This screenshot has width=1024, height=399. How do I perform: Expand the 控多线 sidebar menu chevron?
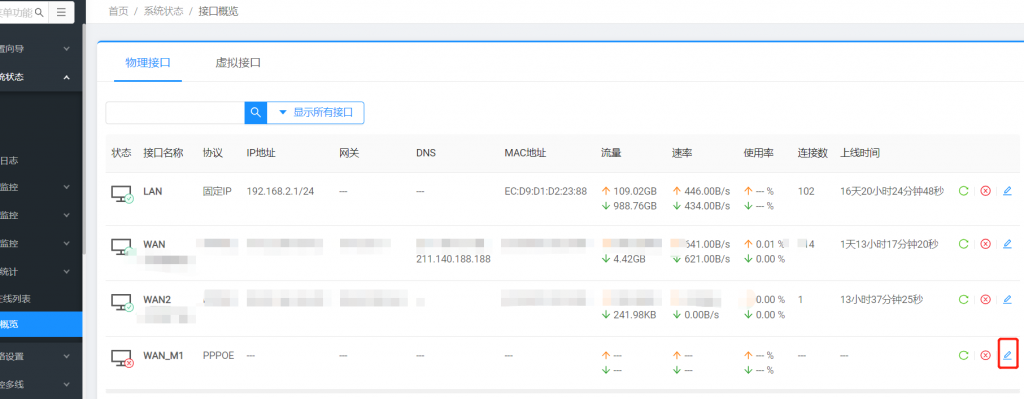[x=67, y=385]
